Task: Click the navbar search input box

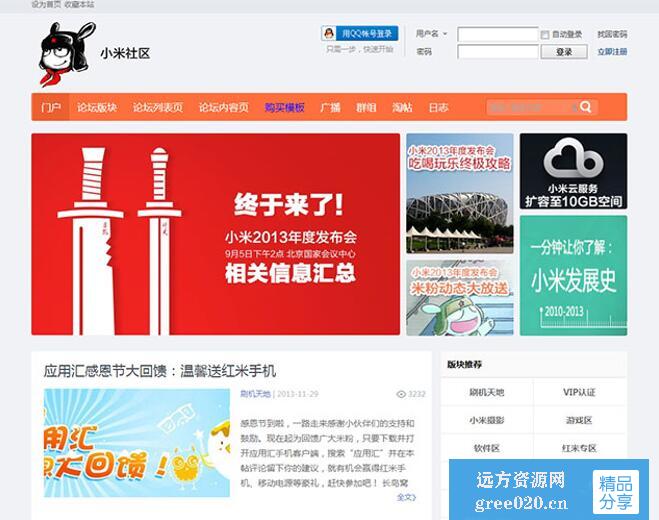Action: pos(531,107)
